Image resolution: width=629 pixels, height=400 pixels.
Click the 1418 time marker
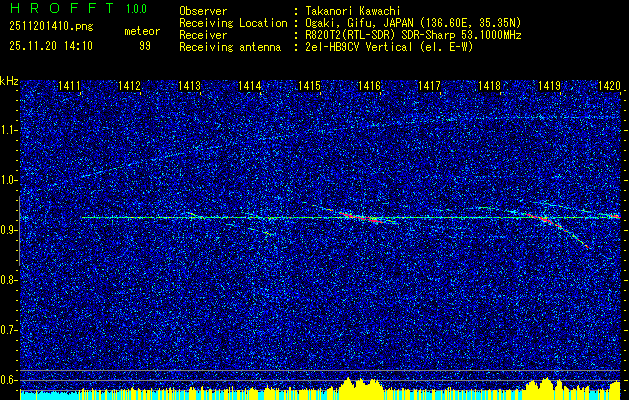tap(489, 85)
